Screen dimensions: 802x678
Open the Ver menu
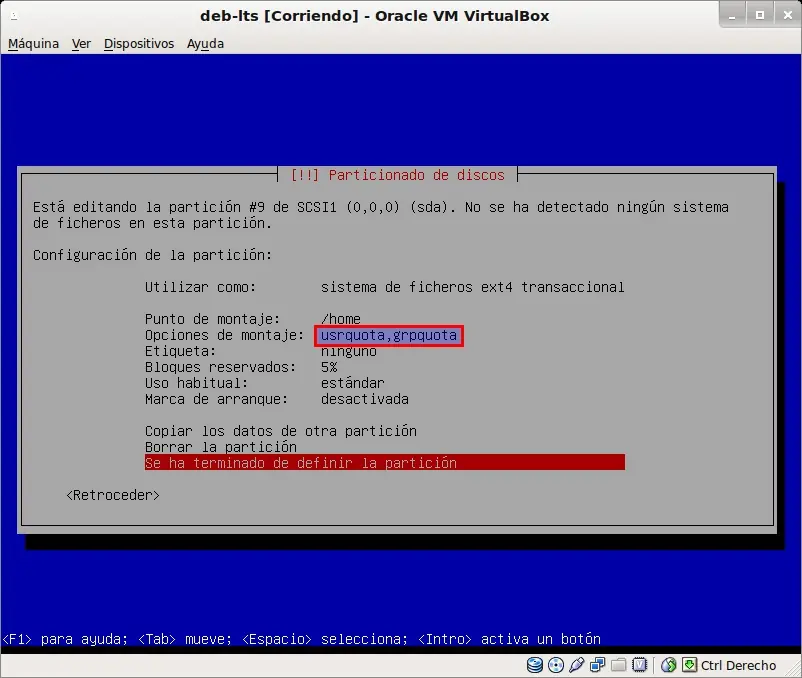[x=81, y=44]
